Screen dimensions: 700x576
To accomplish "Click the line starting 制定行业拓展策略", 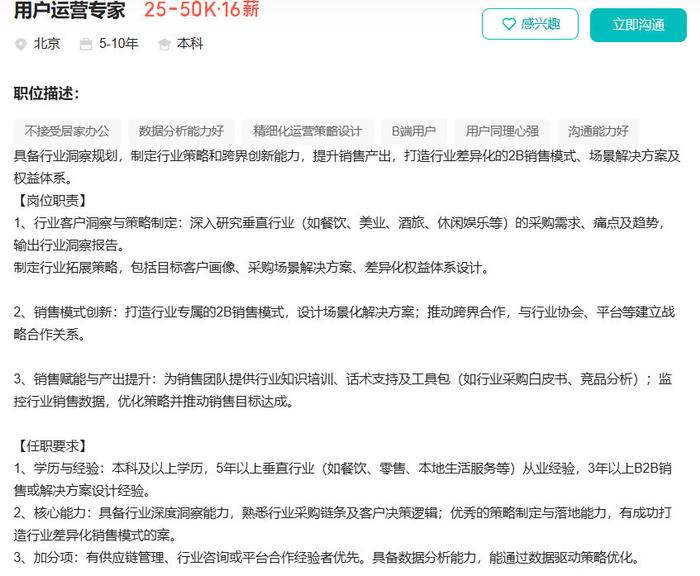I will point(251,267).
